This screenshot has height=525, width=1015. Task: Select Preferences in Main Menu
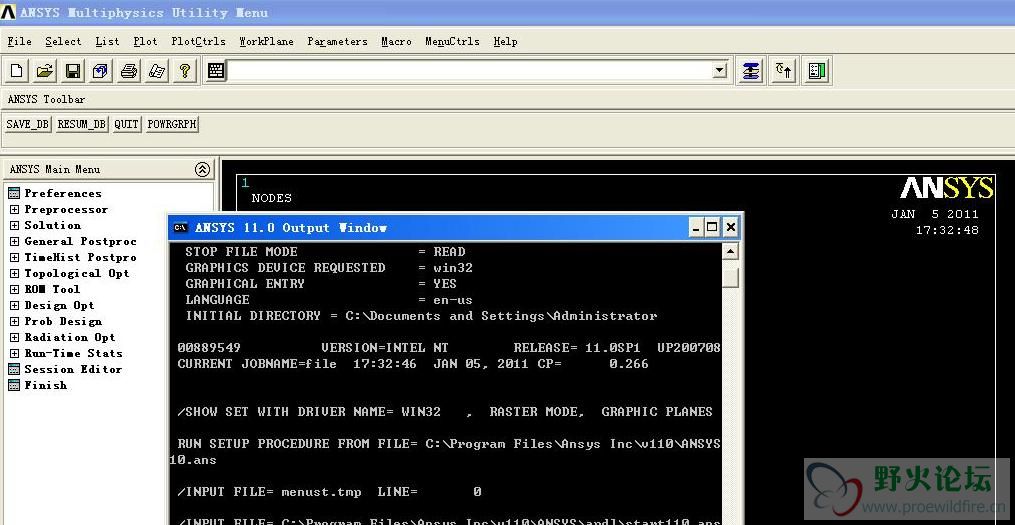pos(63,193)
